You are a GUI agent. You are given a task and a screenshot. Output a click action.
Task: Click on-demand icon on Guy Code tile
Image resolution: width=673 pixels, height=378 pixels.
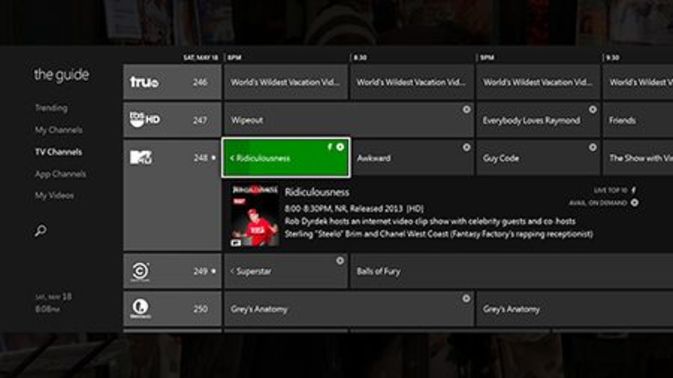pos(592,147)
